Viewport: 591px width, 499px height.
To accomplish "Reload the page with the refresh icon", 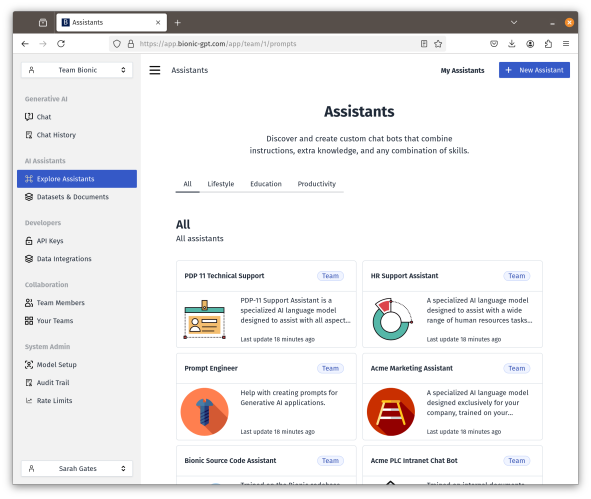I will (x=61, y=44).
